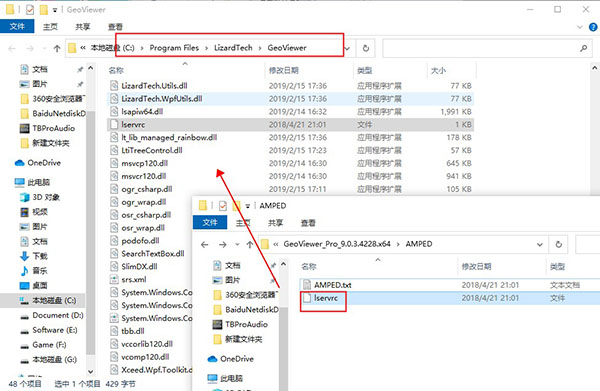Open 文档 quick access in GeoViewer sidebar
This screenshot has width=600, height=391.
[39, 69]
